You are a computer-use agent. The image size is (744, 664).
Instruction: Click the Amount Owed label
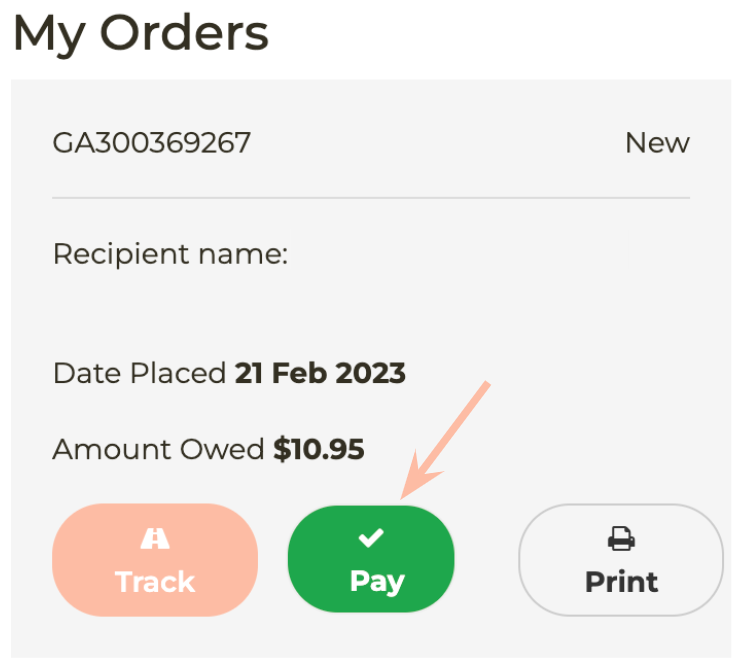coord(158,449)
